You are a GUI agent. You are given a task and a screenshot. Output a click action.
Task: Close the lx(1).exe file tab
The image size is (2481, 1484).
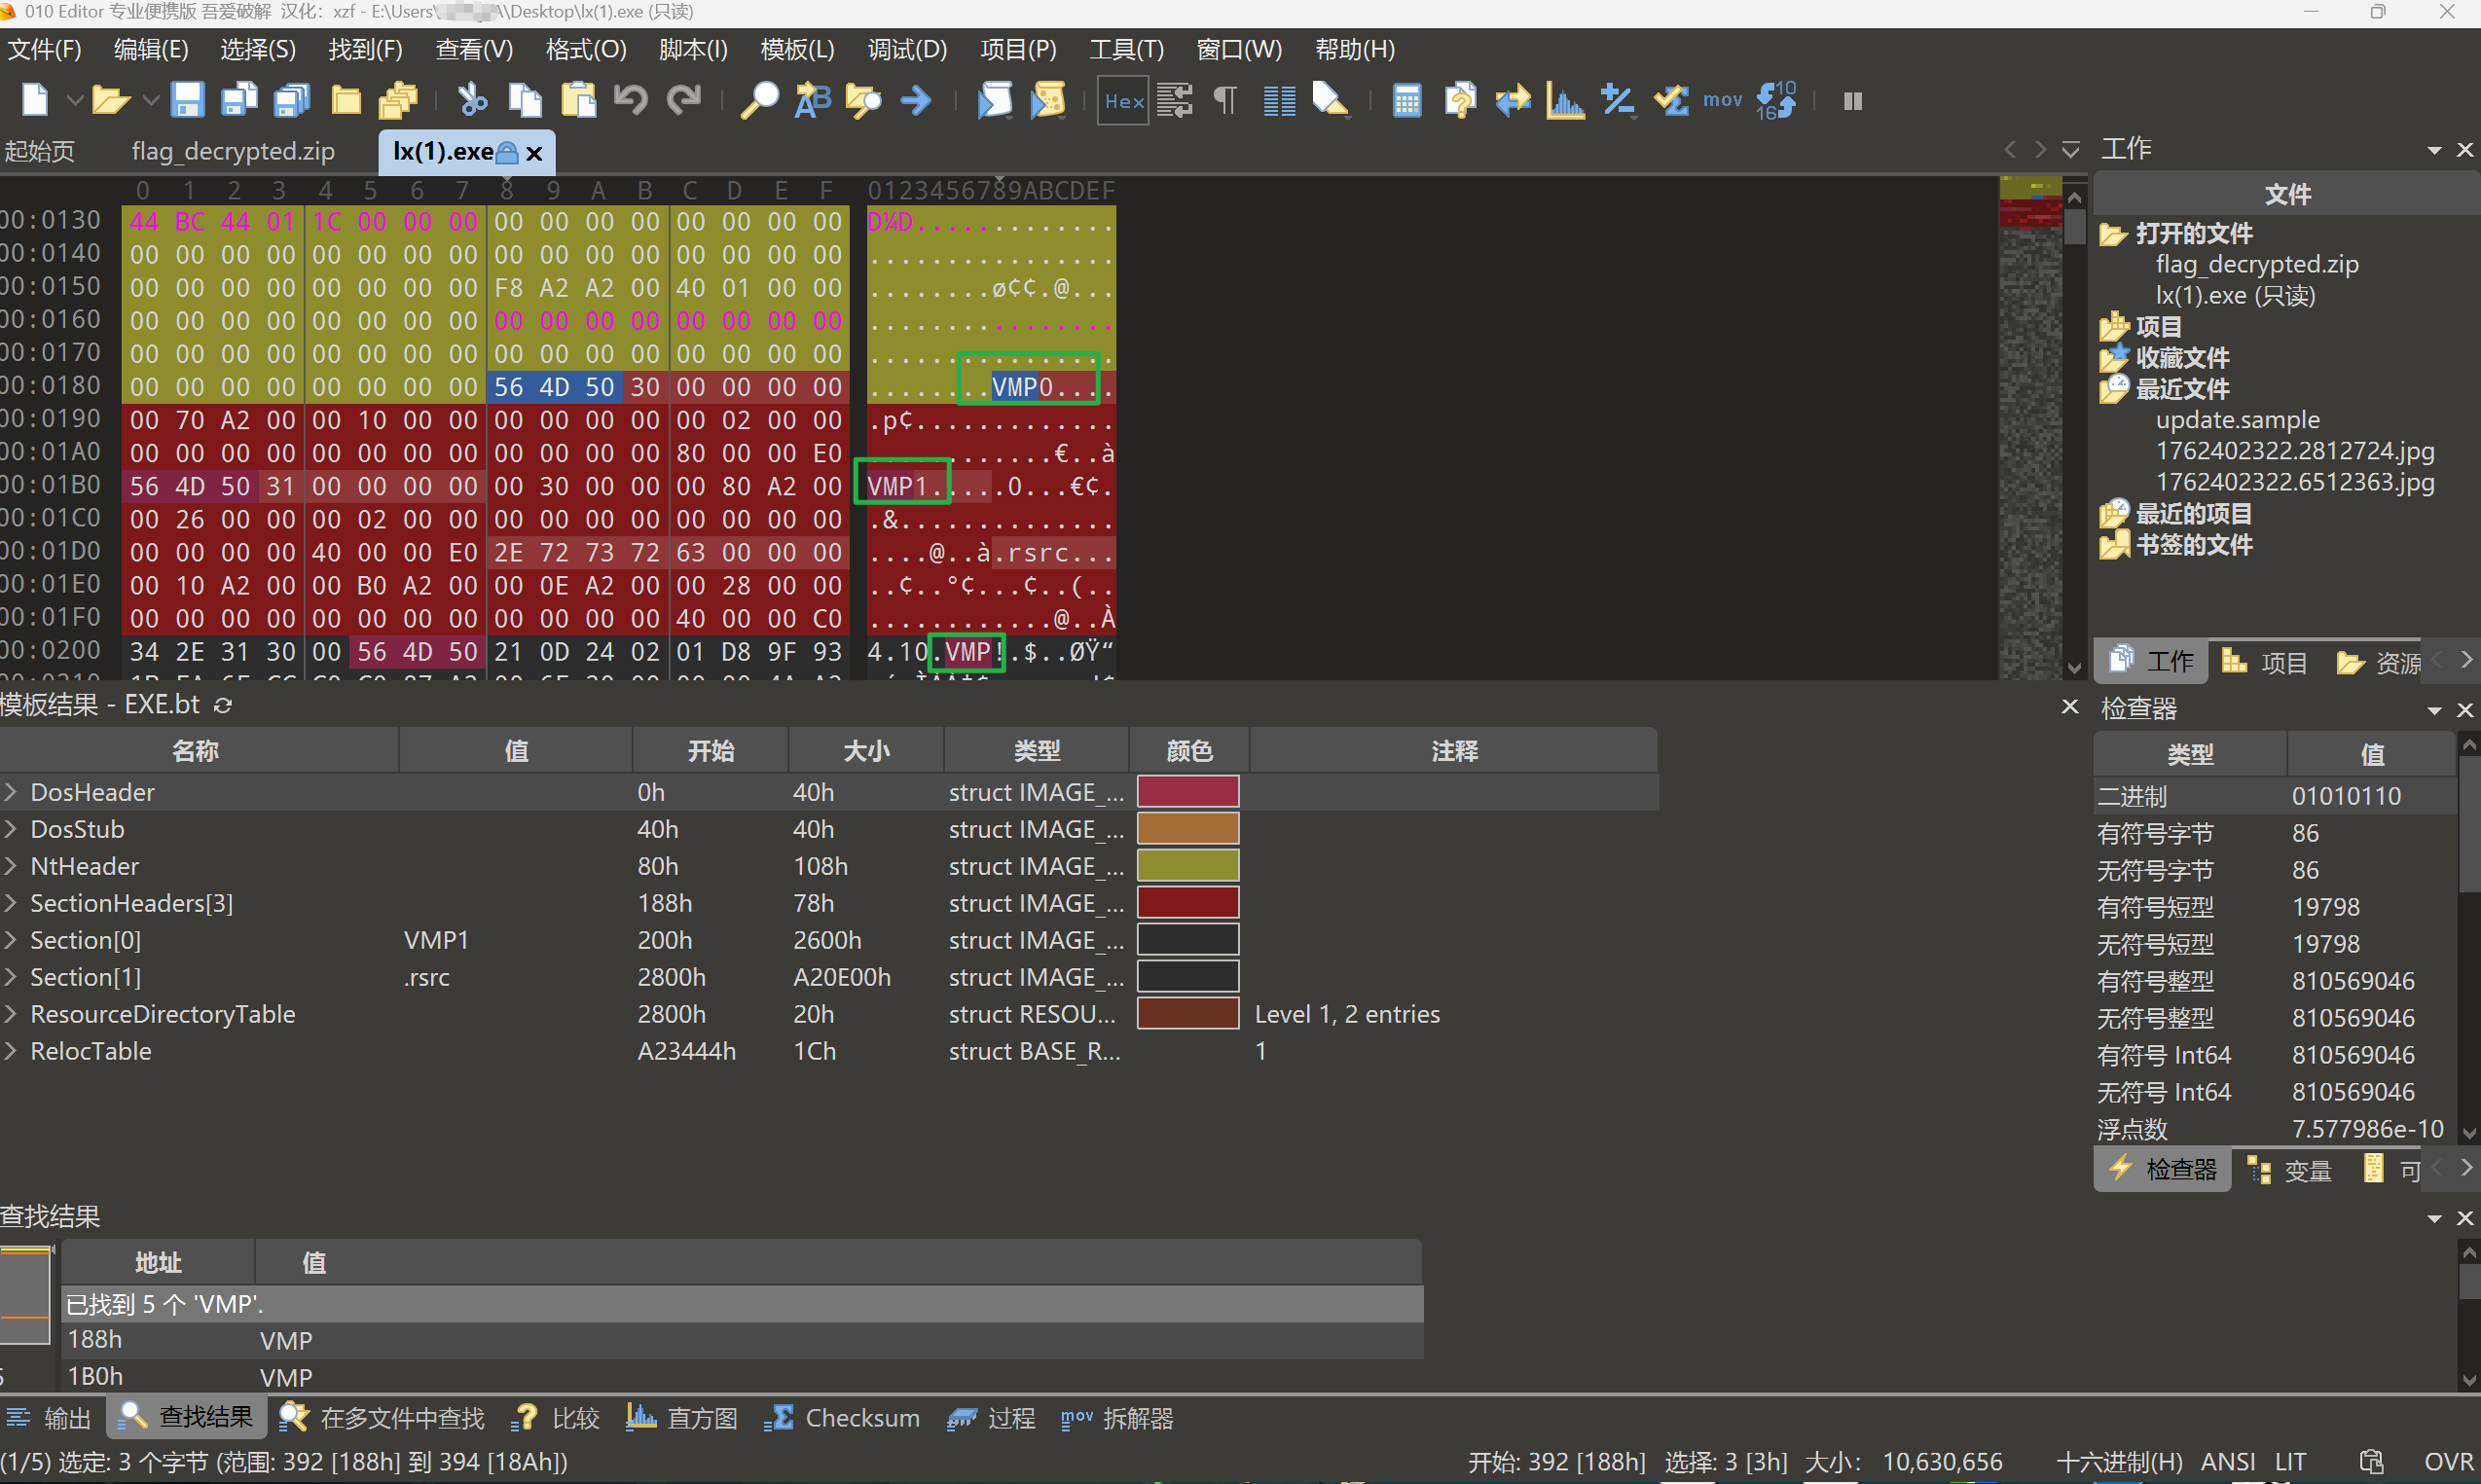534,152
